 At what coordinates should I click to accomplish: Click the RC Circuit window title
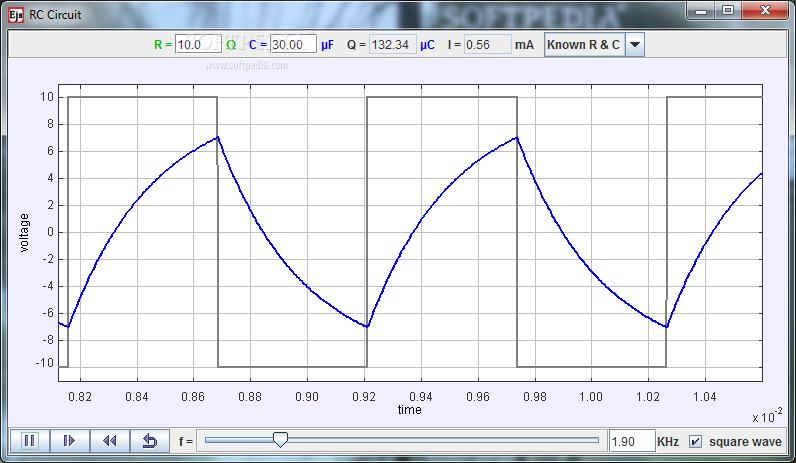(55, 15)
